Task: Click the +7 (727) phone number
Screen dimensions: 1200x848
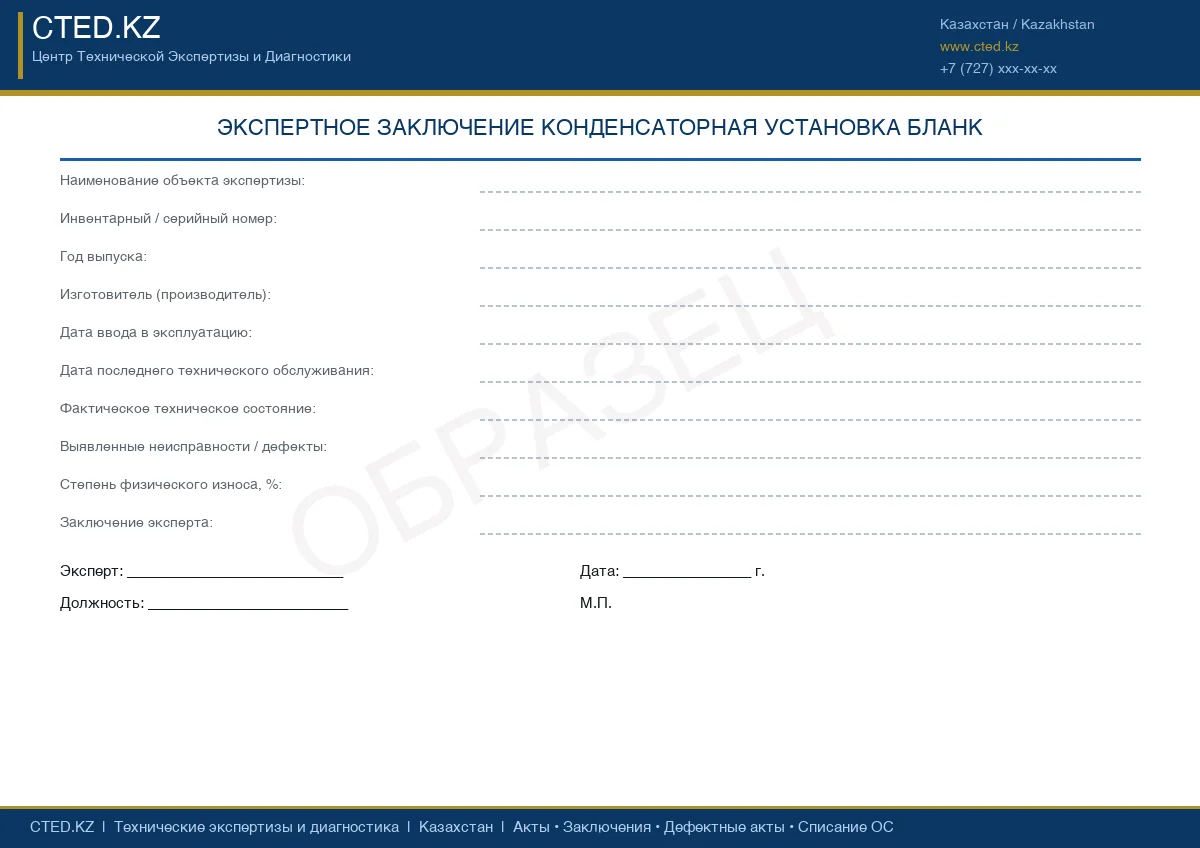Action: [998, 69]
